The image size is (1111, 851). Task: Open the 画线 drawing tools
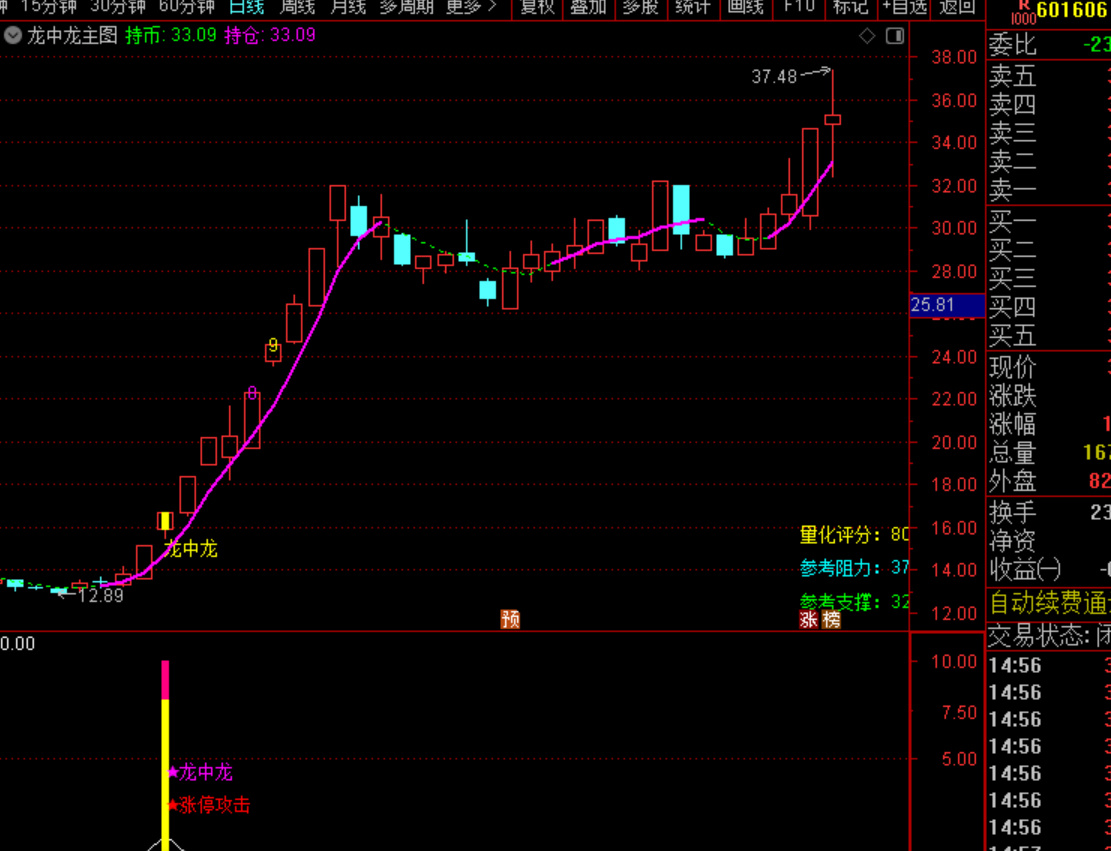click(745, 7)
